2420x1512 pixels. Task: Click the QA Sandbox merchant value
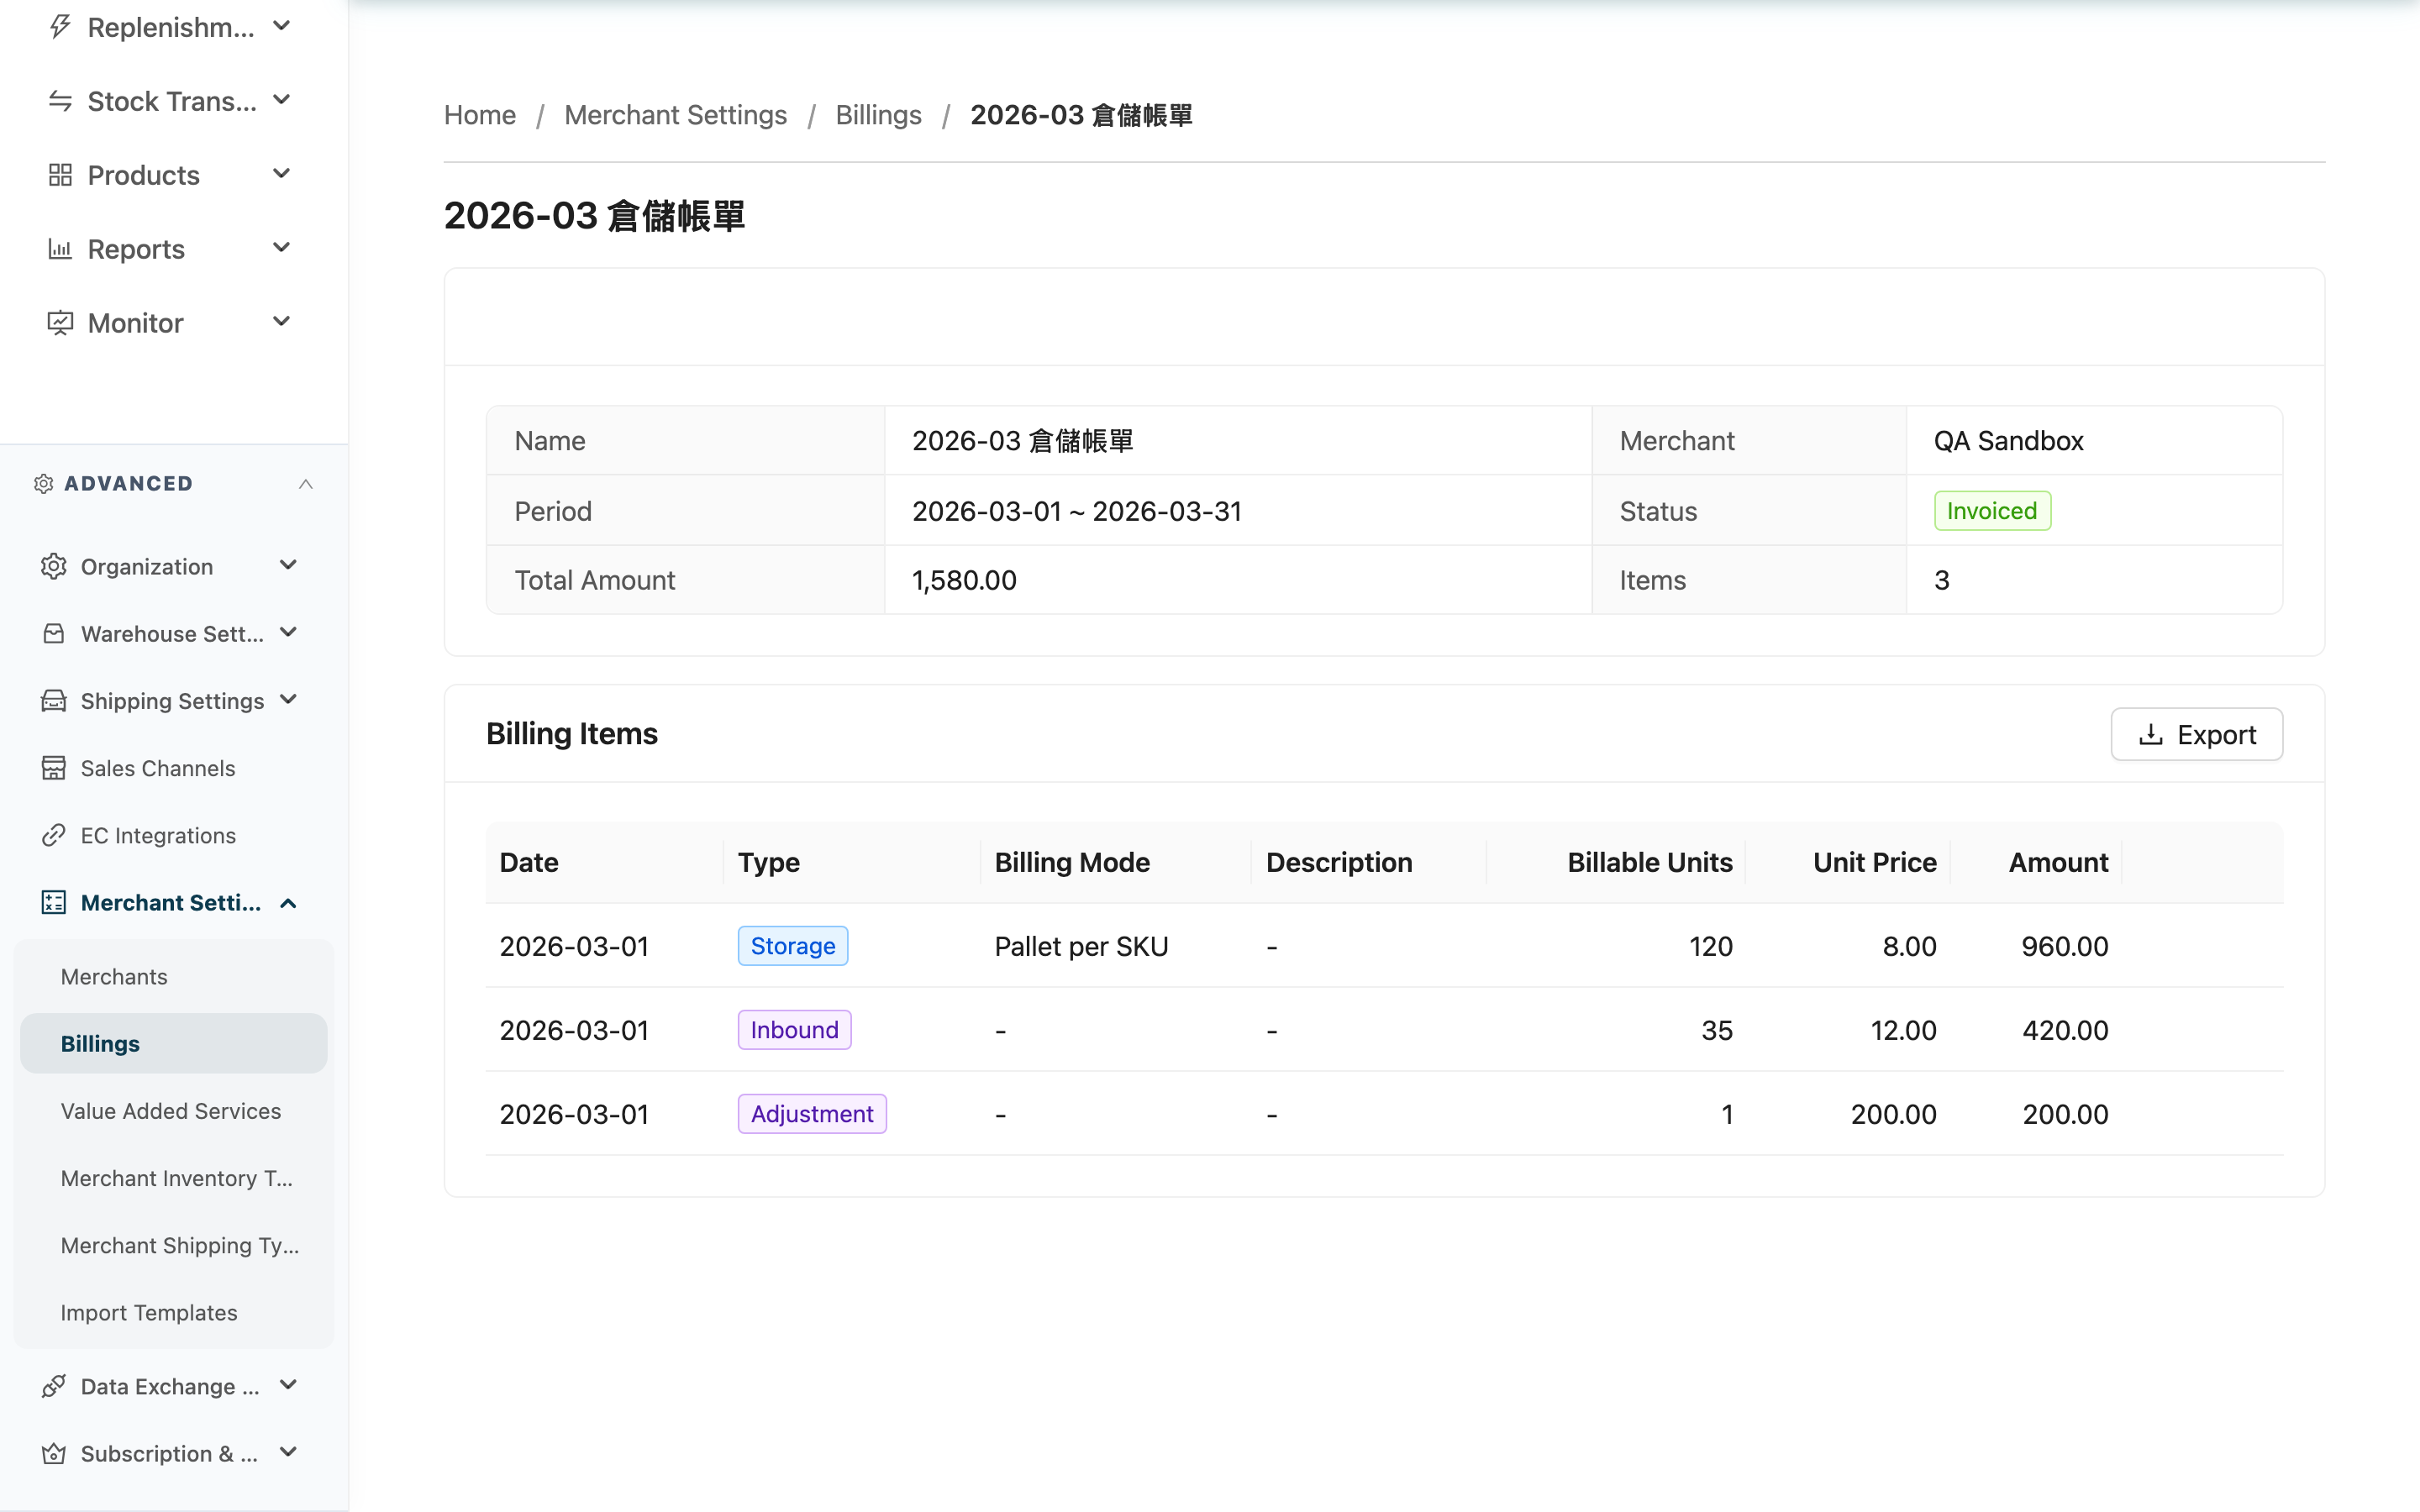click(x=2008, y=441)
